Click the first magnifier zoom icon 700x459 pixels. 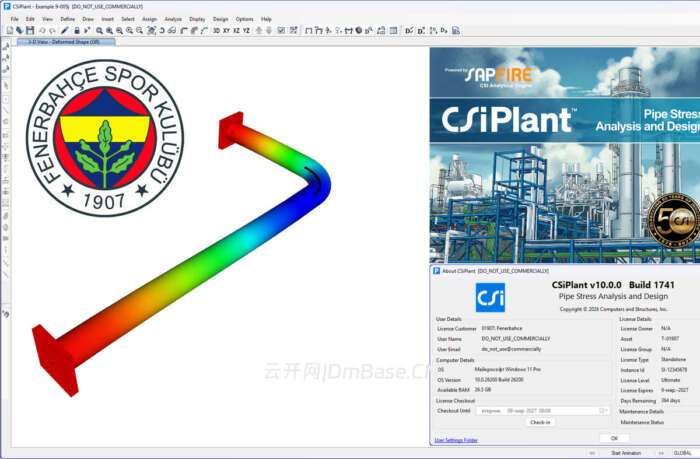point(99,30)
